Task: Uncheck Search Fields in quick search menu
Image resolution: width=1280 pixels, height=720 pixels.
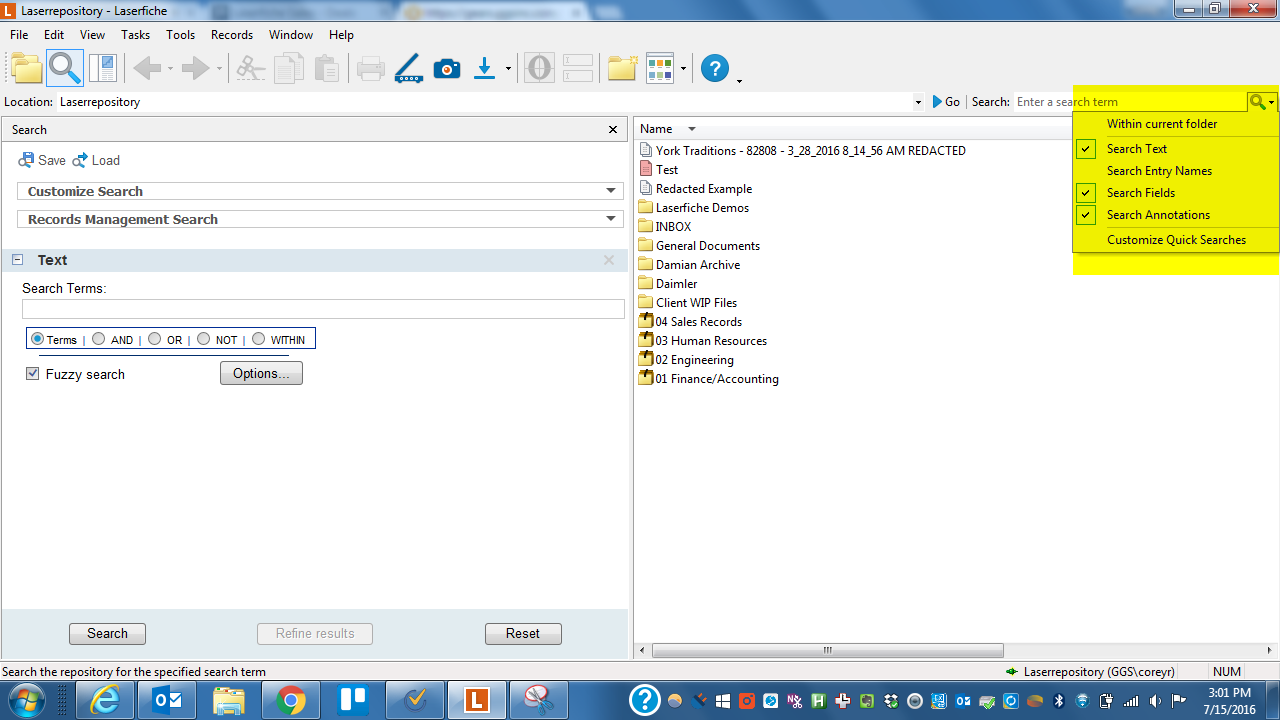Action: (1086, 193)
